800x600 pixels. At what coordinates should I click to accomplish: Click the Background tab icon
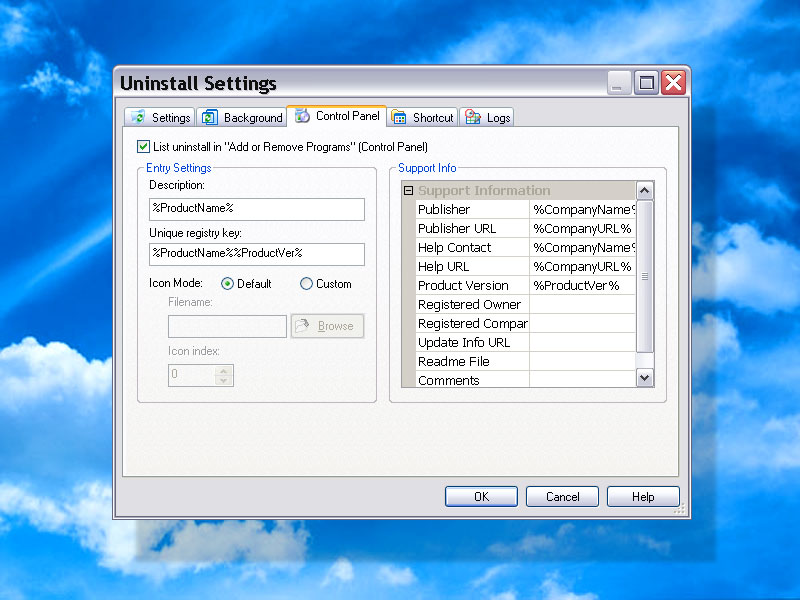click(210, 117)
